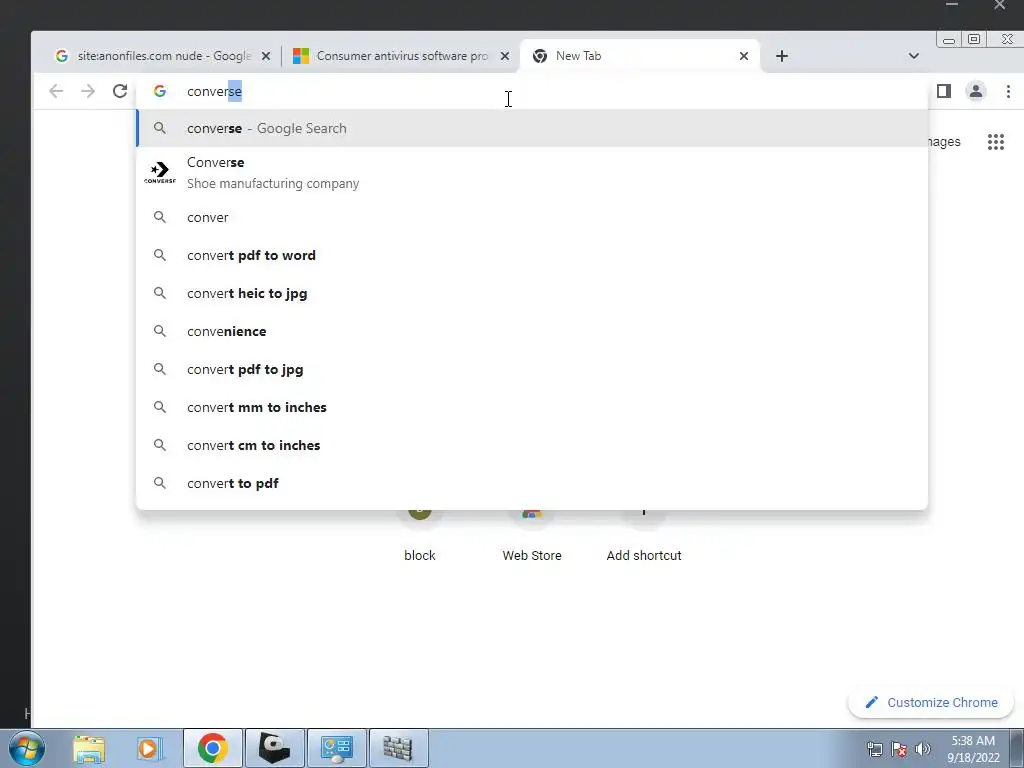Choose 'convert cm to inches' suggestion
This screenshot has height=768, width=1024.
pyautogui.click(x=532, y=445)
